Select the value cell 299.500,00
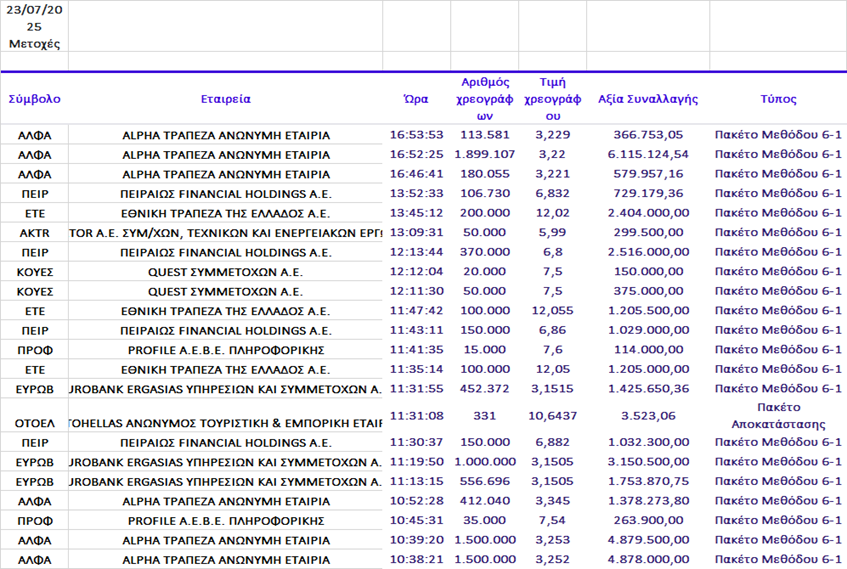 tap(648, 232)
